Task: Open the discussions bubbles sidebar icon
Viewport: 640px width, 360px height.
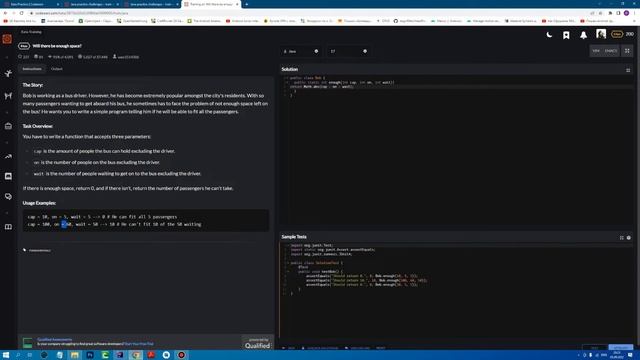Action: 8,196
